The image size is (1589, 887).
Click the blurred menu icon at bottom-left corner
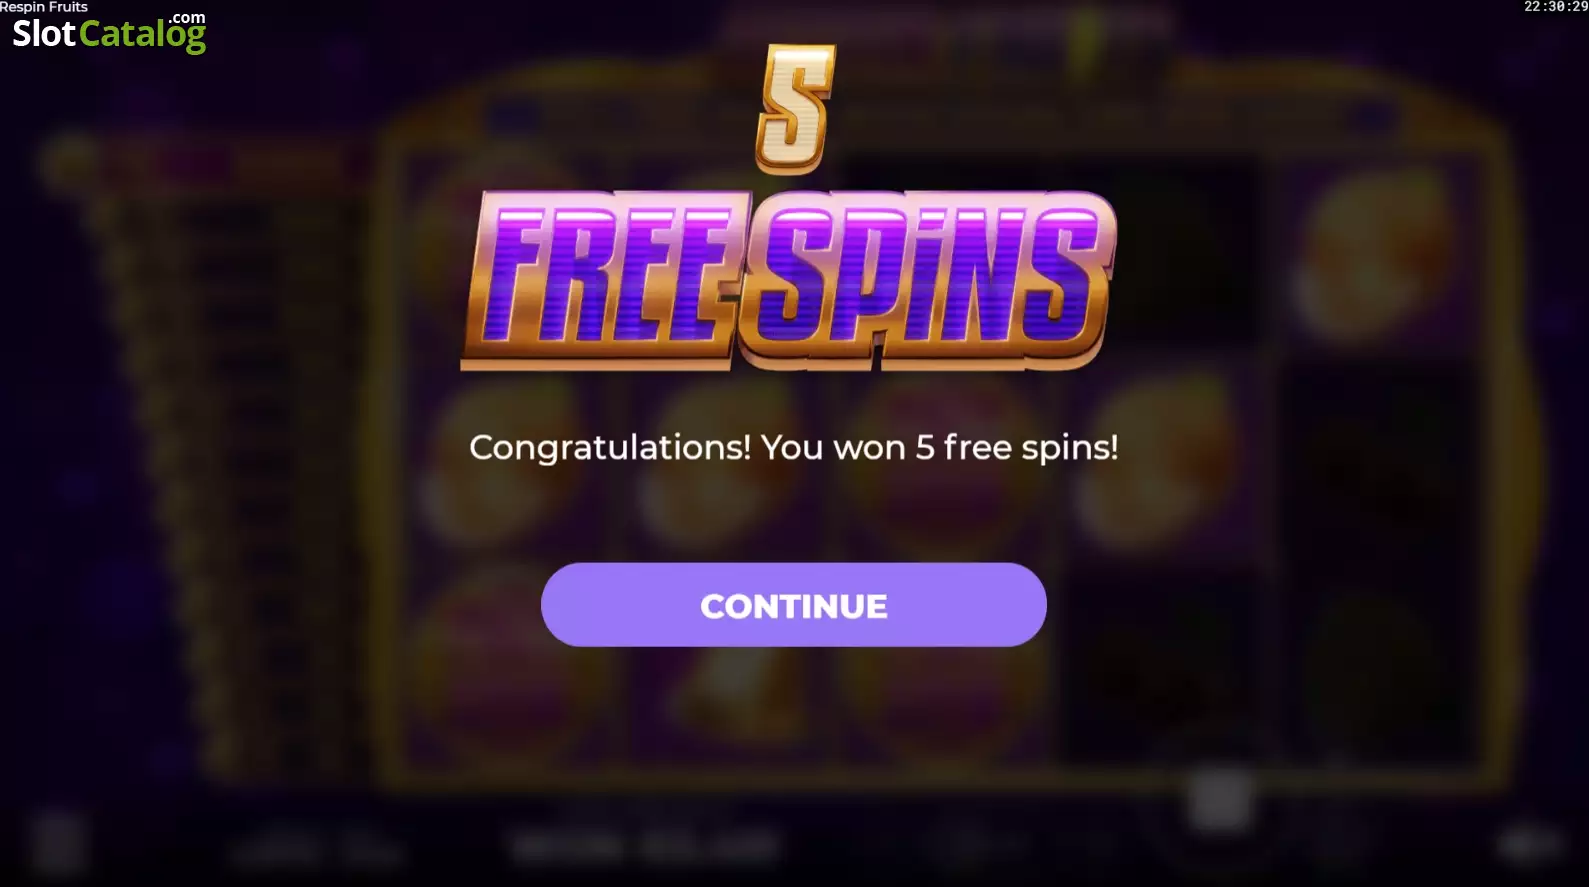[58, 846]
